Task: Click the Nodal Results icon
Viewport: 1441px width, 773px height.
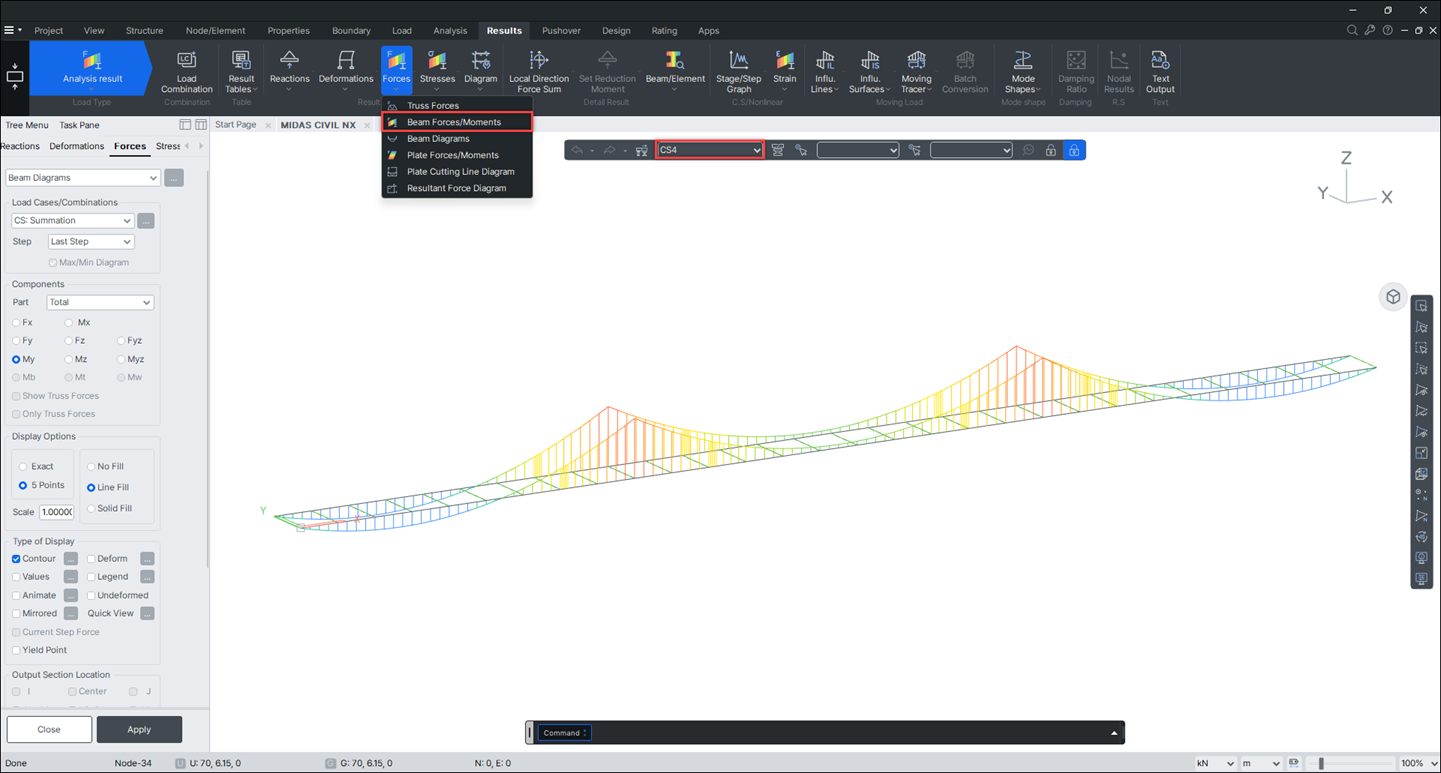Action: pyautogui.click(x=1118, y=71)
